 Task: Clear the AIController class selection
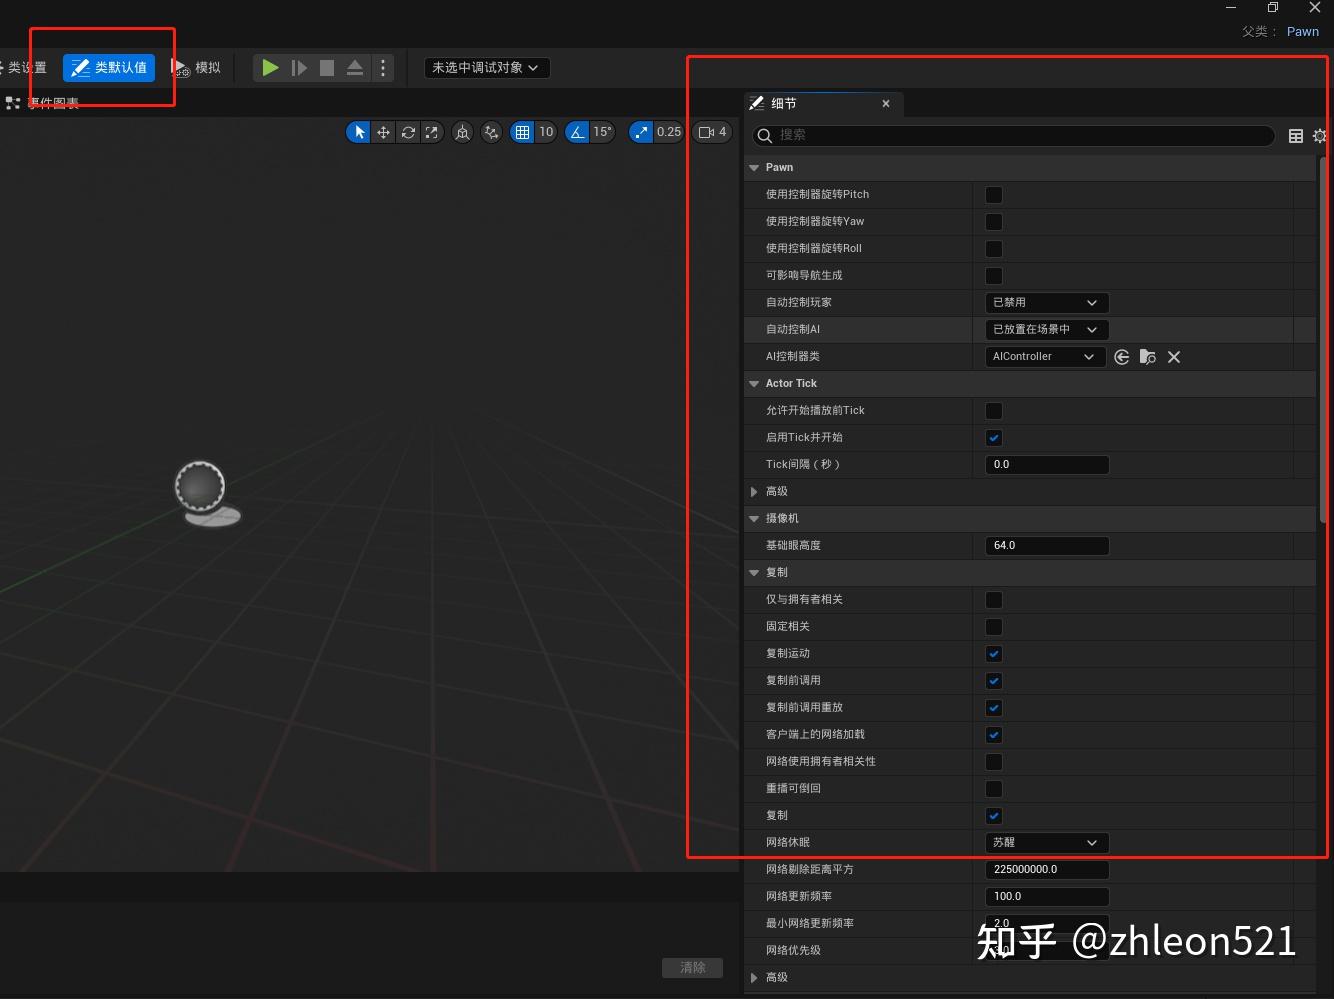(1174, 356)
